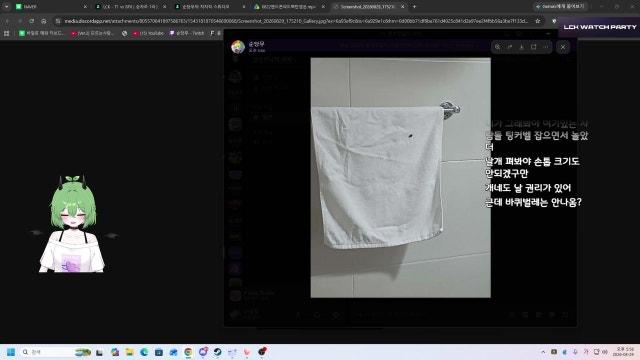The width and height of the screenshot is (640, 360).
Task: Open the Twitch bookmark in the bookmarks bar
Action: (187, 33)
